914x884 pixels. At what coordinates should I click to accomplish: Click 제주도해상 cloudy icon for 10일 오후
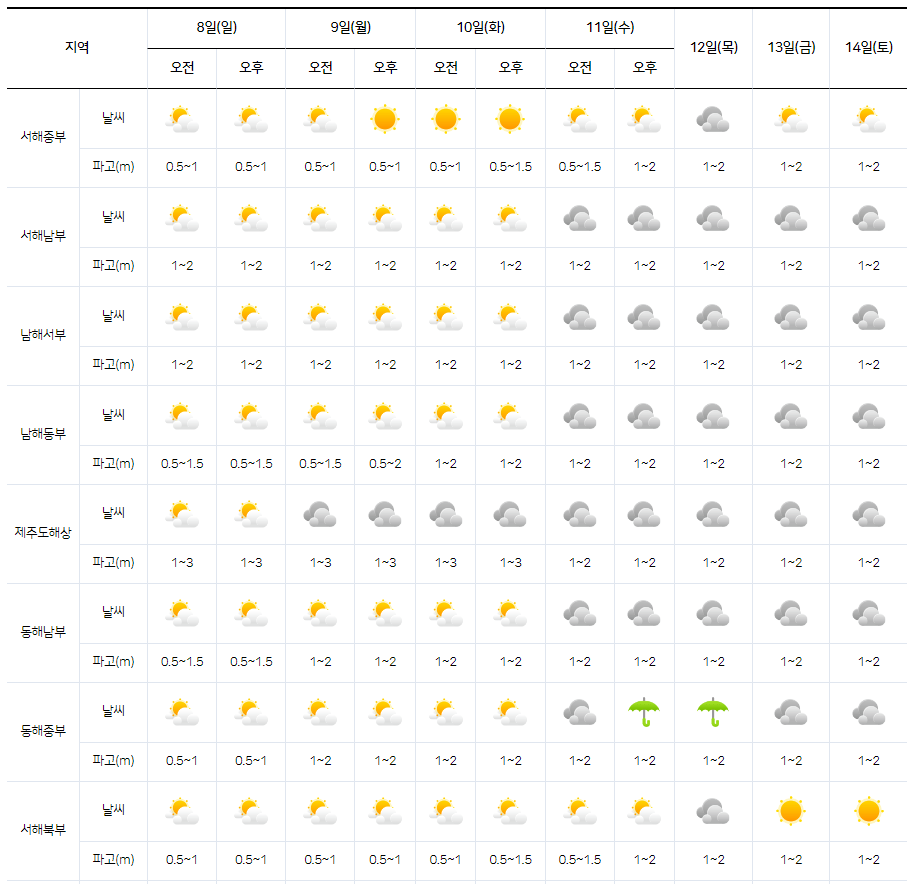click(510, 515)
